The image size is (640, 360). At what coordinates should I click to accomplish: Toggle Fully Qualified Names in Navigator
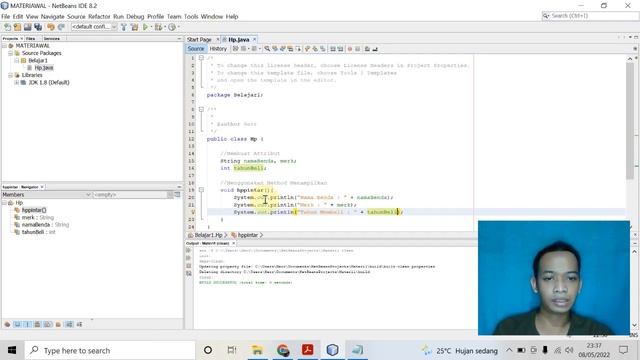tap(58, 324)
